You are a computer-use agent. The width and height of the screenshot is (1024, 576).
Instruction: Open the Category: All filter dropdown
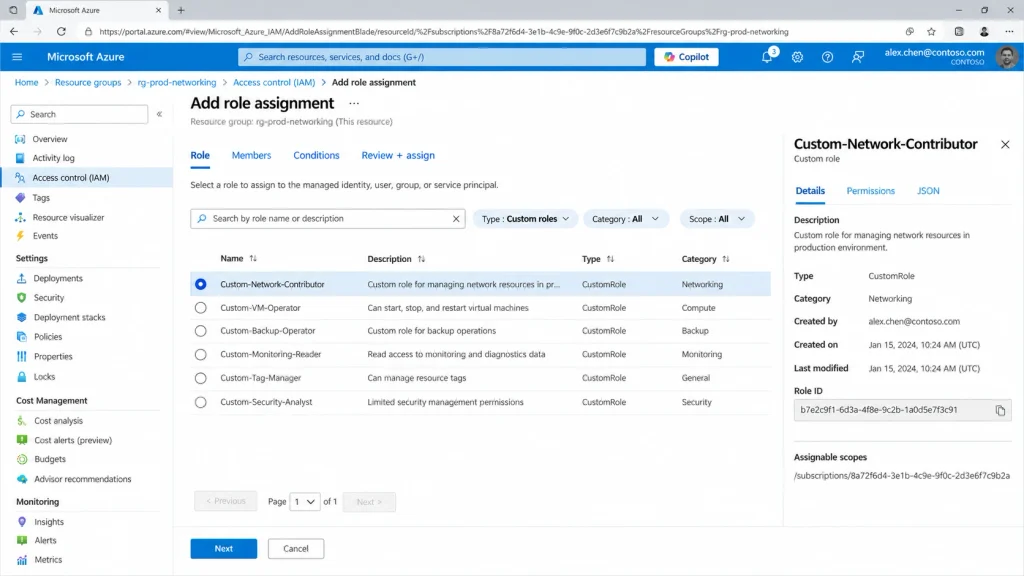coord(625,219)
